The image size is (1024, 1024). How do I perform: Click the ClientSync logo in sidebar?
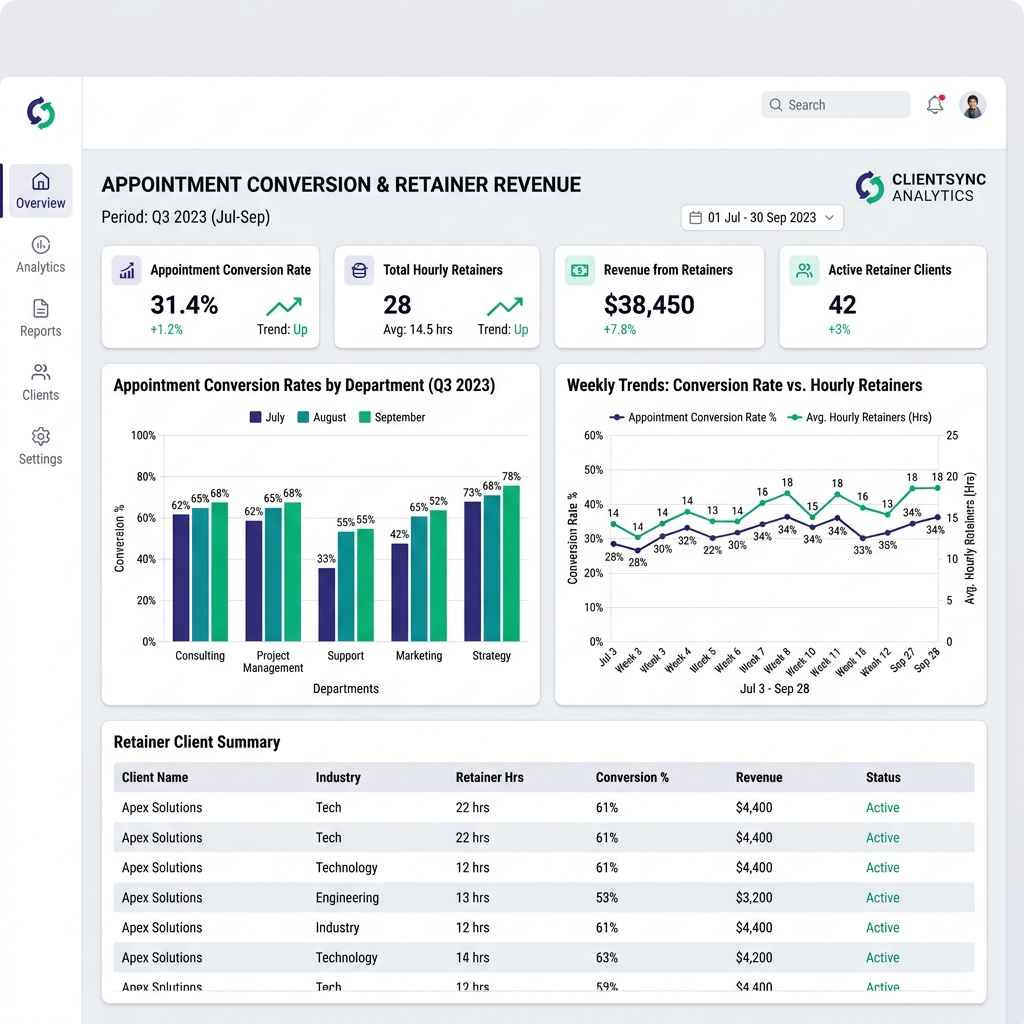click(x=40, y=114)
